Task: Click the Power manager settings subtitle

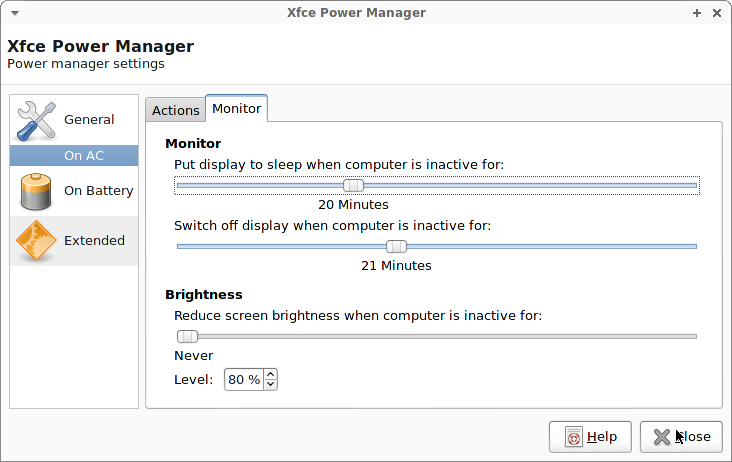Action: coord(86,63)
